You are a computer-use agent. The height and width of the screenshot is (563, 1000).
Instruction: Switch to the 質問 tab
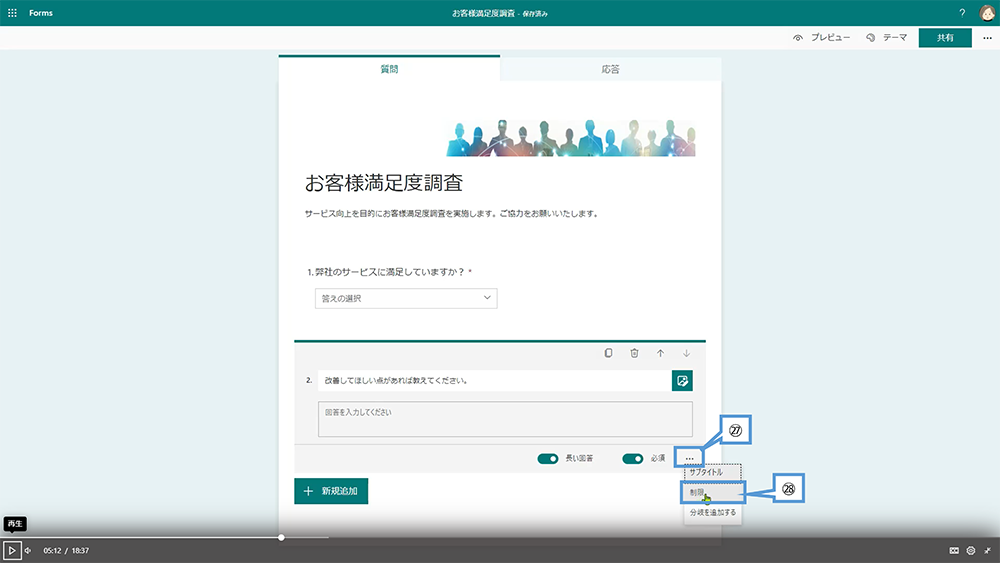click(x=389, y=69)
